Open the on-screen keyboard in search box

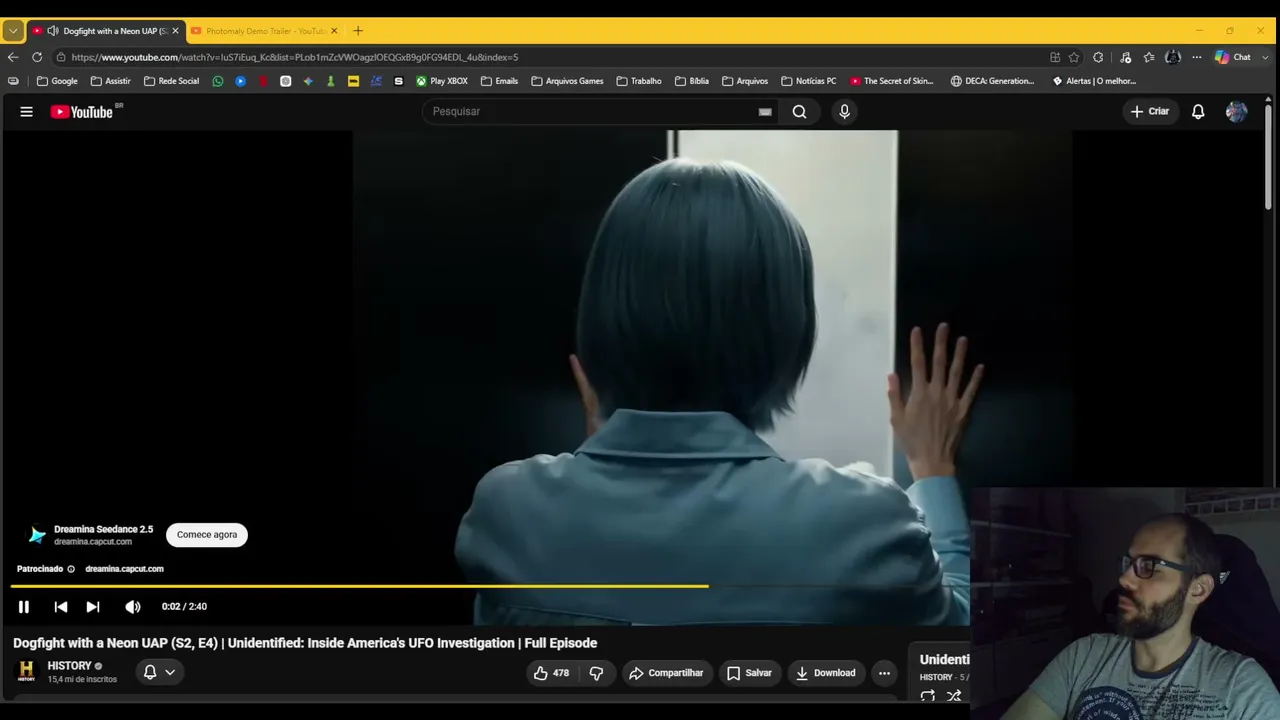[x=765, y=112]
